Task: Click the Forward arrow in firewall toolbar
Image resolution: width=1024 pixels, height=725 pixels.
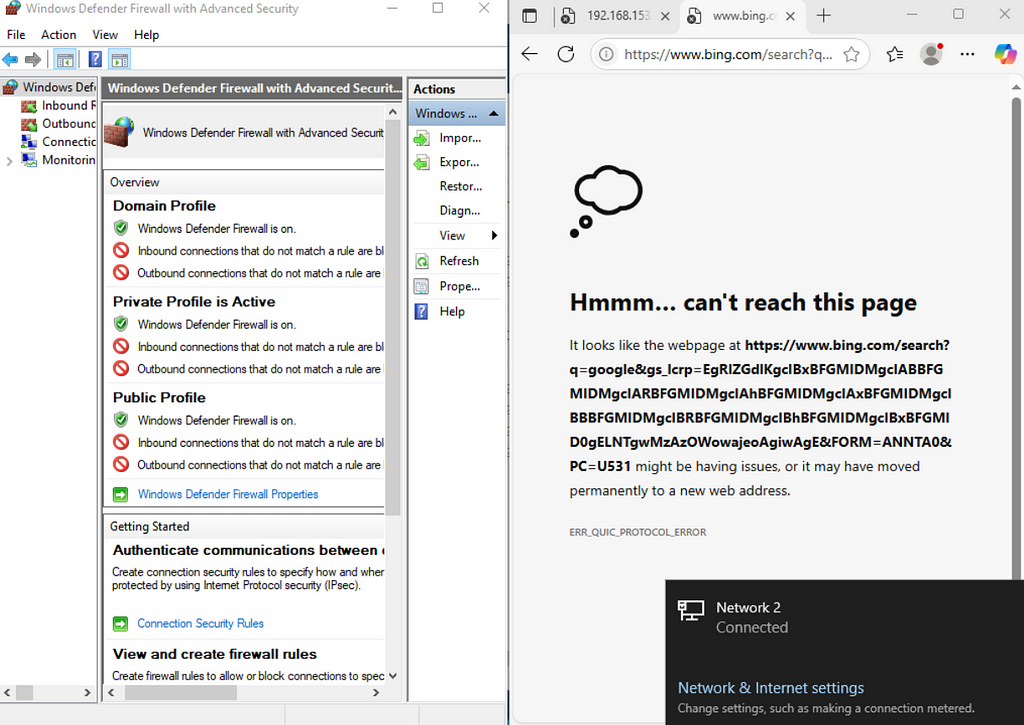Action: point(33,60)
